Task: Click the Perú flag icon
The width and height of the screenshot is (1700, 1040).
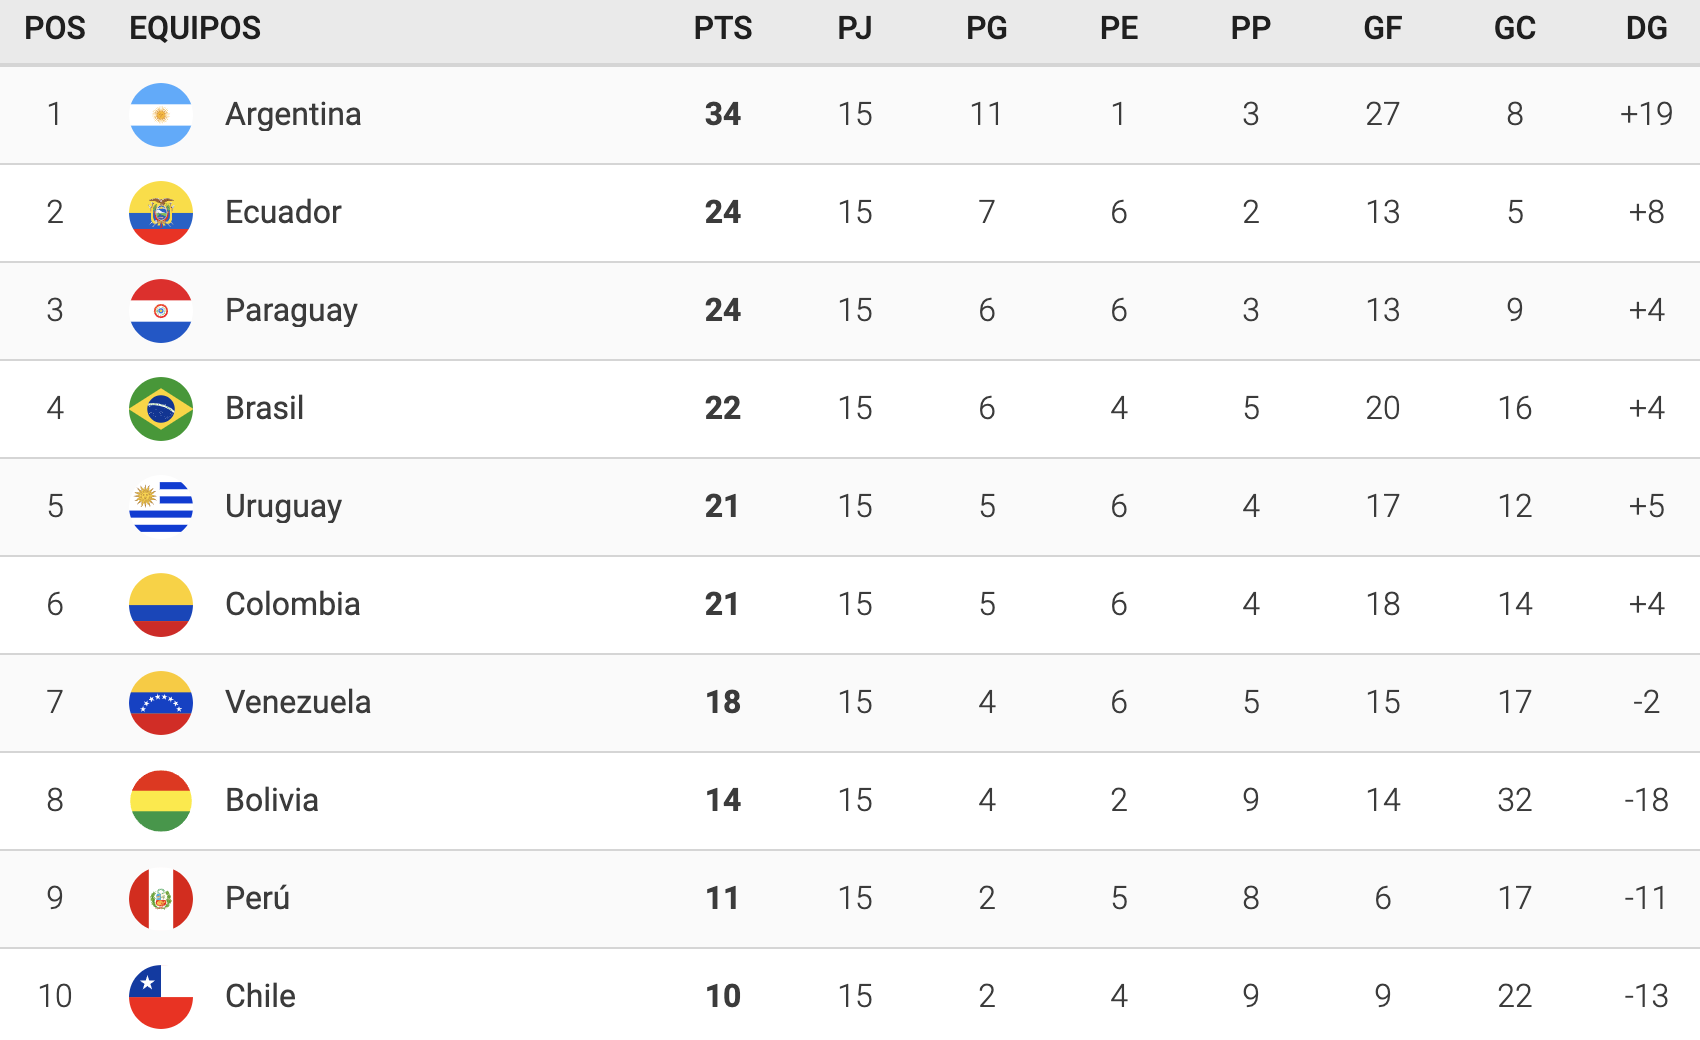Action: (x=161, y=899)
